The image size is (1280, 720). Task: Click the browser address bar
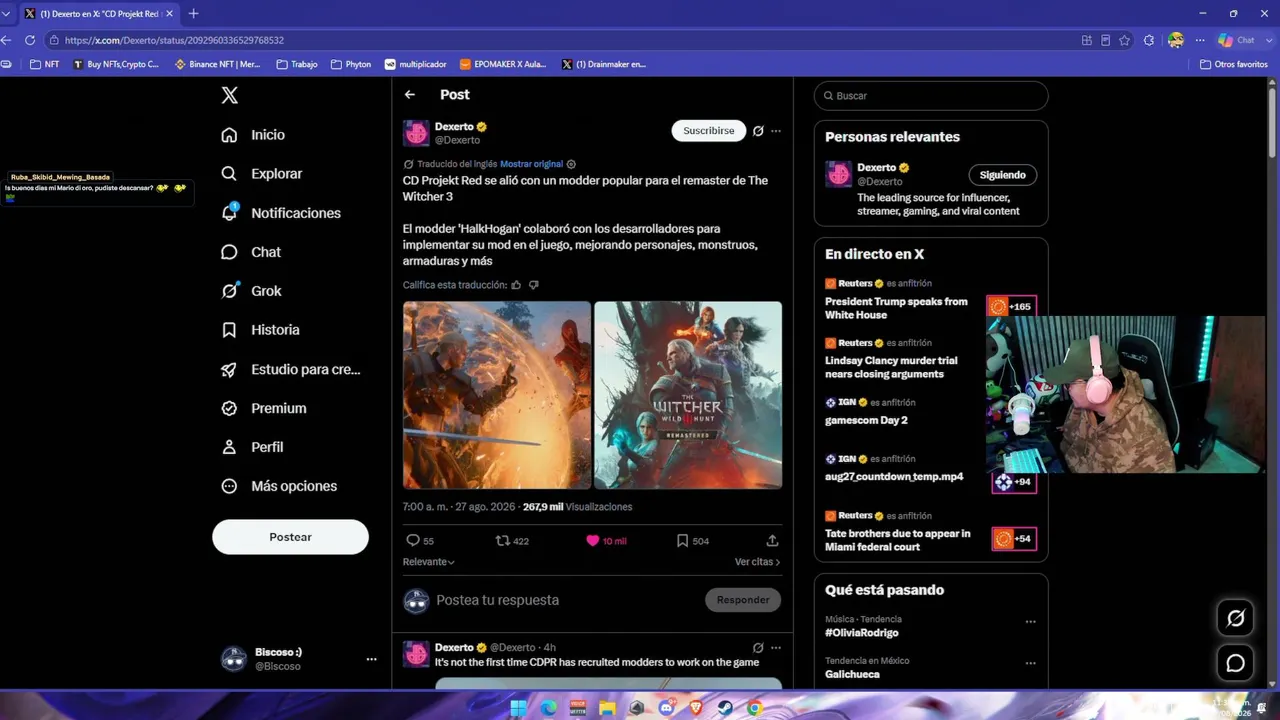pyautogui.click(x=560, y=40)
